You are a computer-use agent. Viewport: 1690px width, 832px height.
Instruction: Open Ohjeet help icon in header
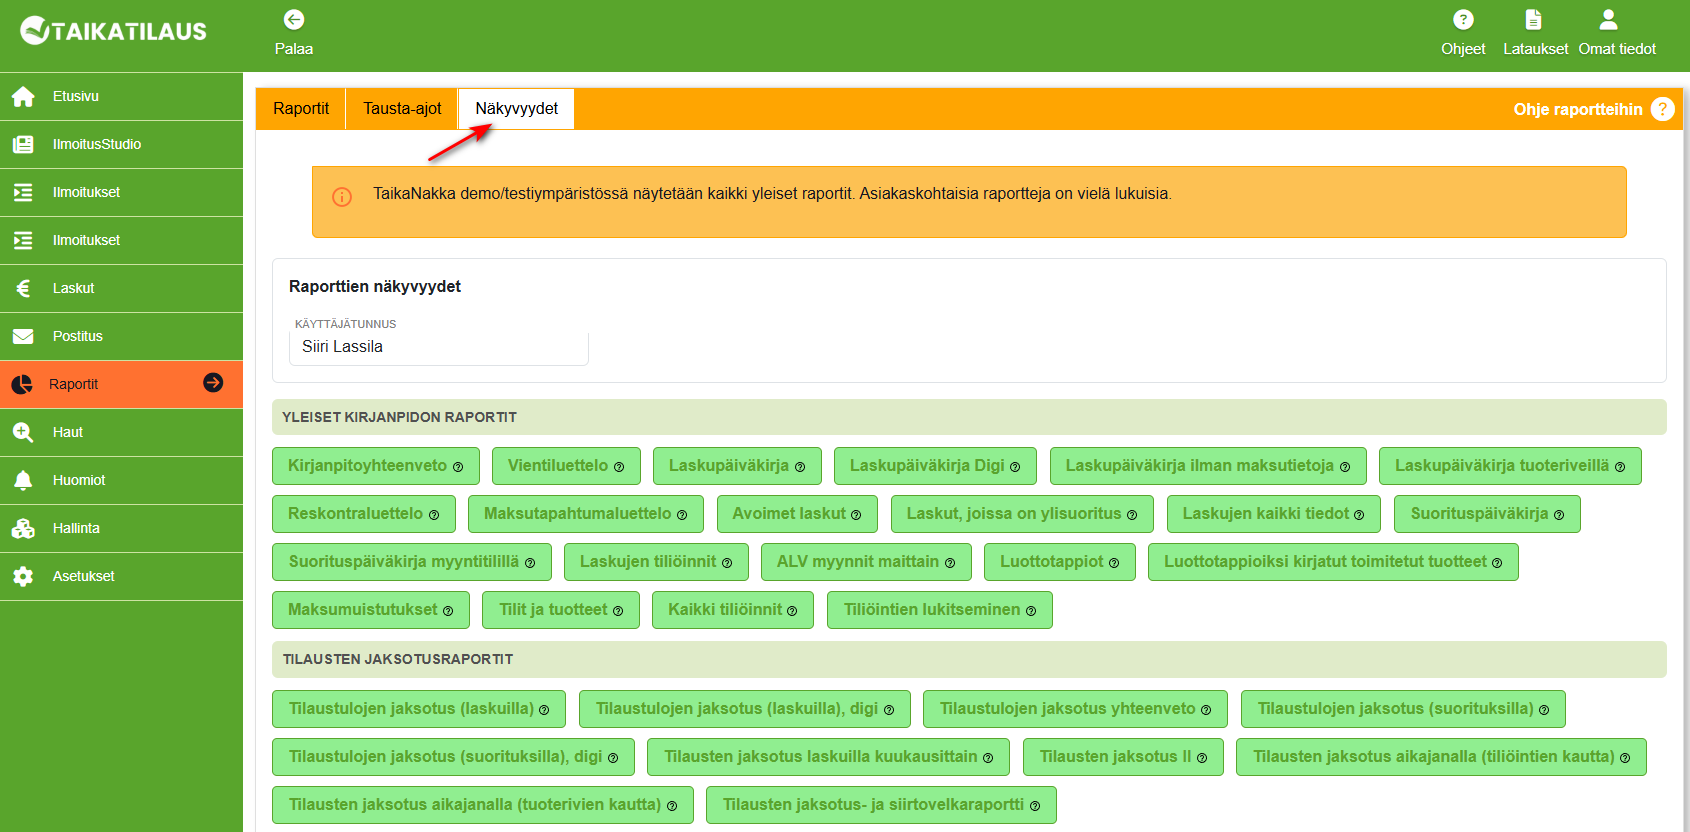1462,20
